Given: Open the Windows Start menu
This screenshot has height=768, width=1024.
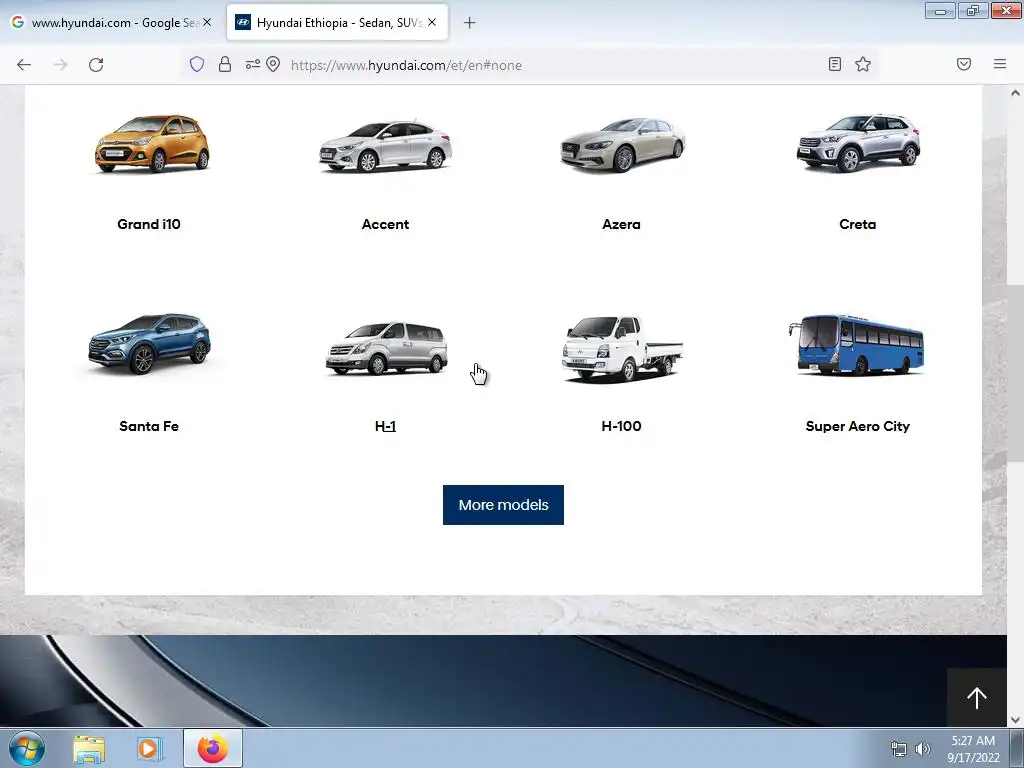Looking at the screenshot, I should (x=26, y=748).
